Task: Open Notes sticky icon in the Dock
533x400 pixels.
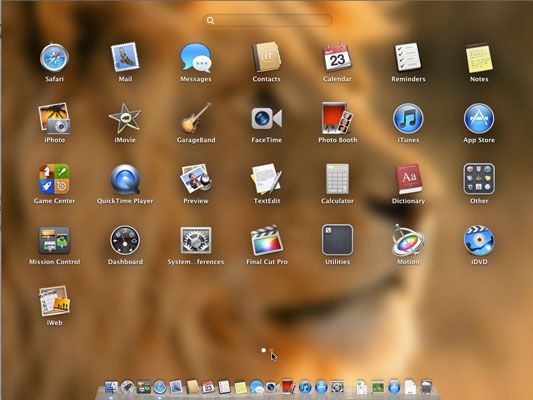Action: coord(240,387)
